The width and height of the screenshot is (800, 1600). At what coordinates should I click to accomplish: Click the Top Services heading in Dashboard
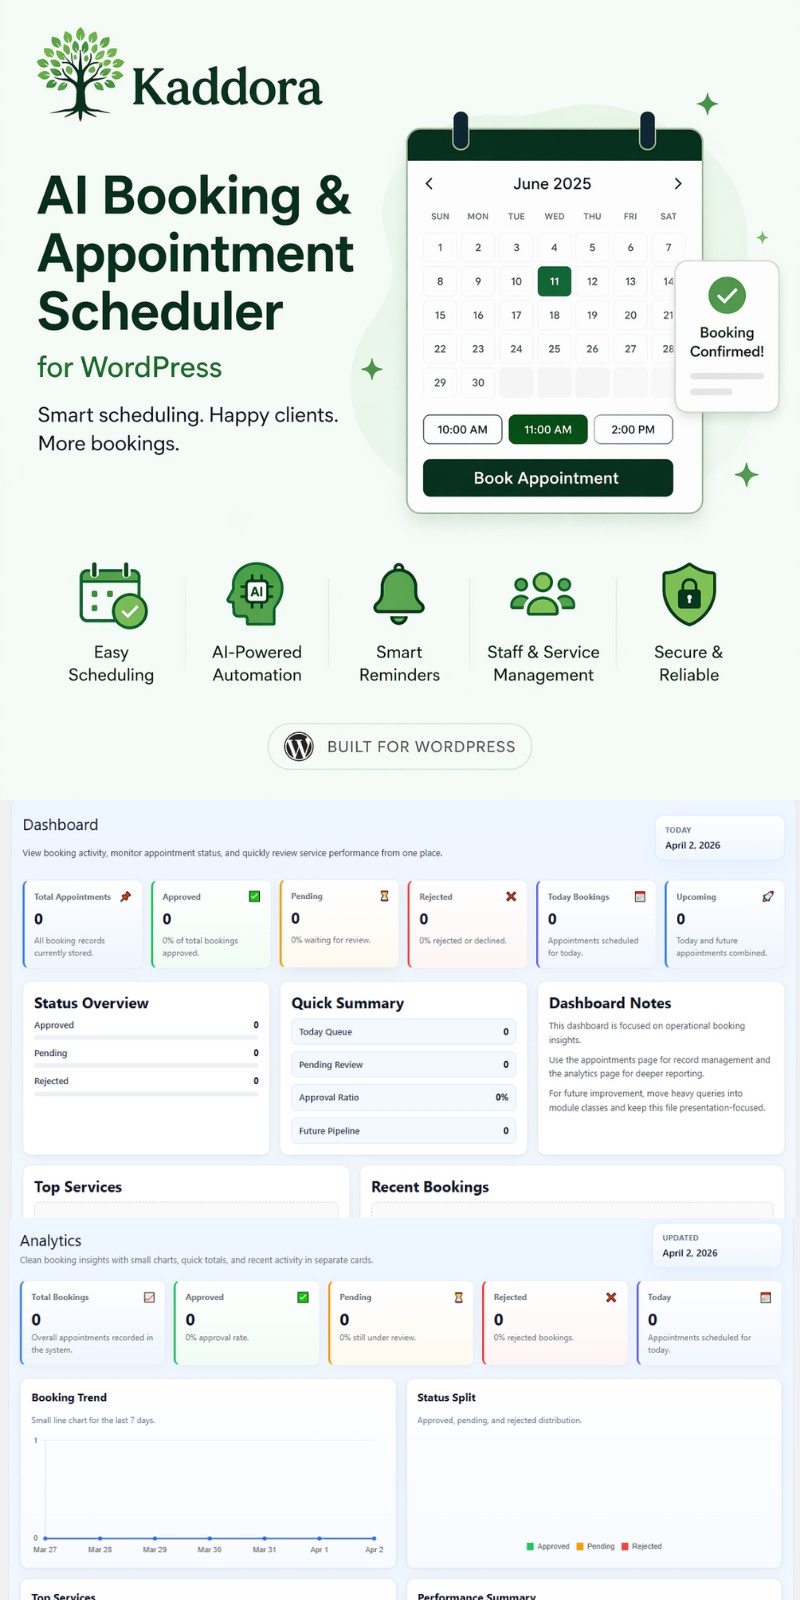pos(78,1187)
